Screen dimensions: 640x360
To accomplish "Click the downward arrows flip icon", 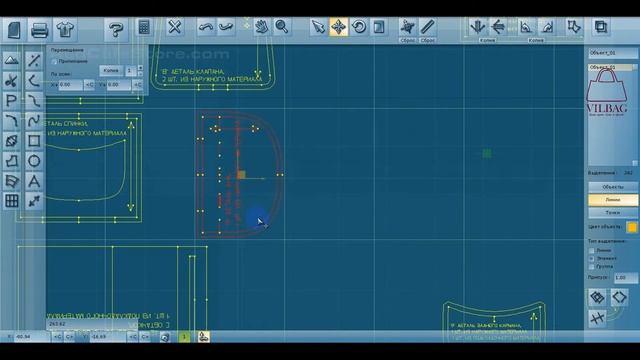I will [477, 27].
